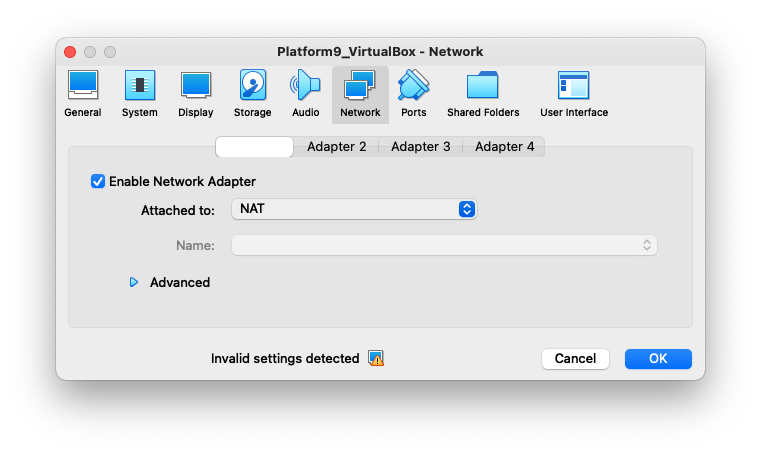Select the highlighted first adapter tab

[255, 147]
